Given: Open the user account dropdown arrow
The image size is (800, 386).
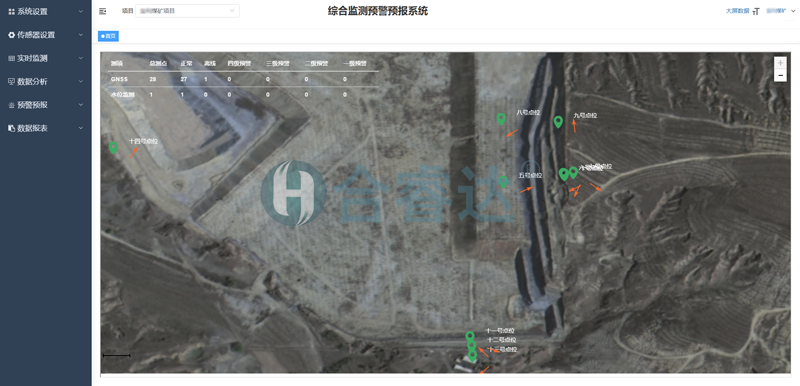Looking at the screenshot, I should [792, 11].
